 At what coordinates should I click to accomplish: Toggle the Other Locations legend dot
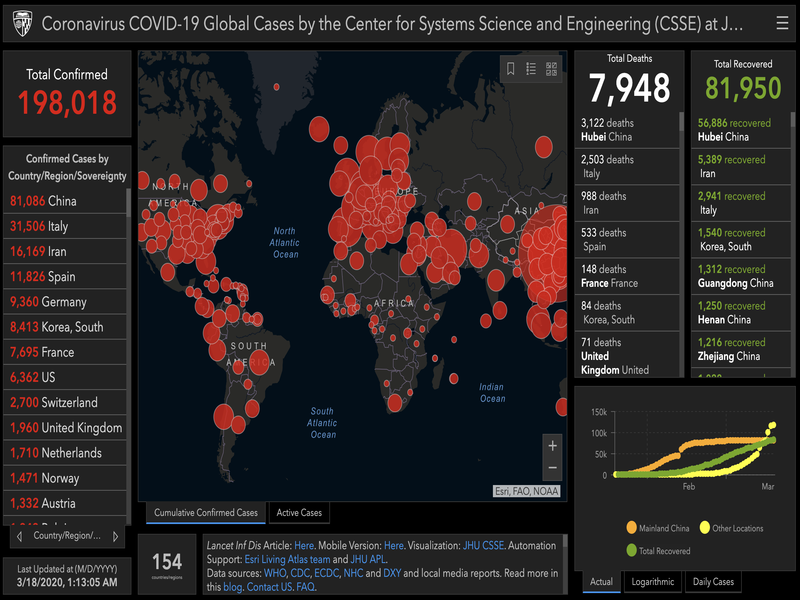click(705, 528)
